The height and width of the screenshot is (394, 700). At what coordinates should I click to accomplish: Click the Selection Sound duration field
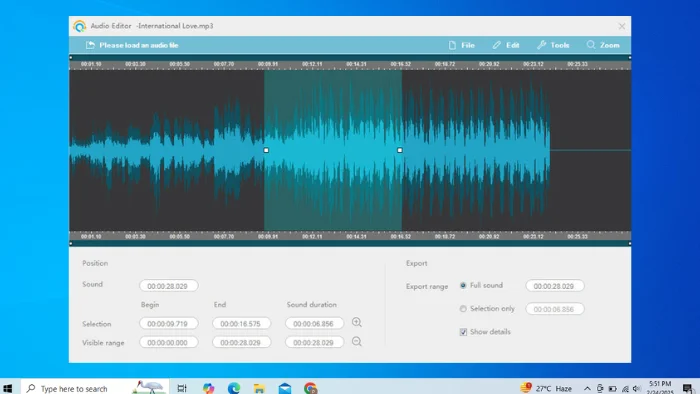[314, 323]
